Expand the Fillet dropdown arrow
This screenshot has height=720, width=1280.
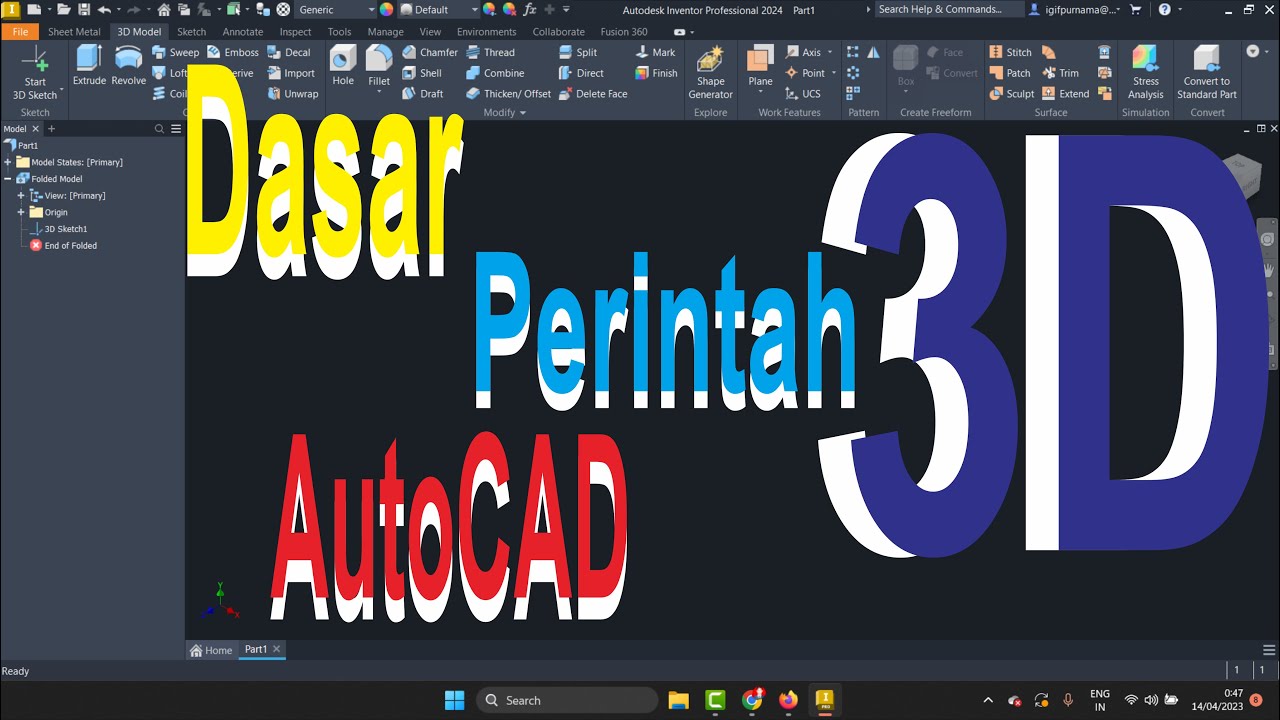(379, 93)
